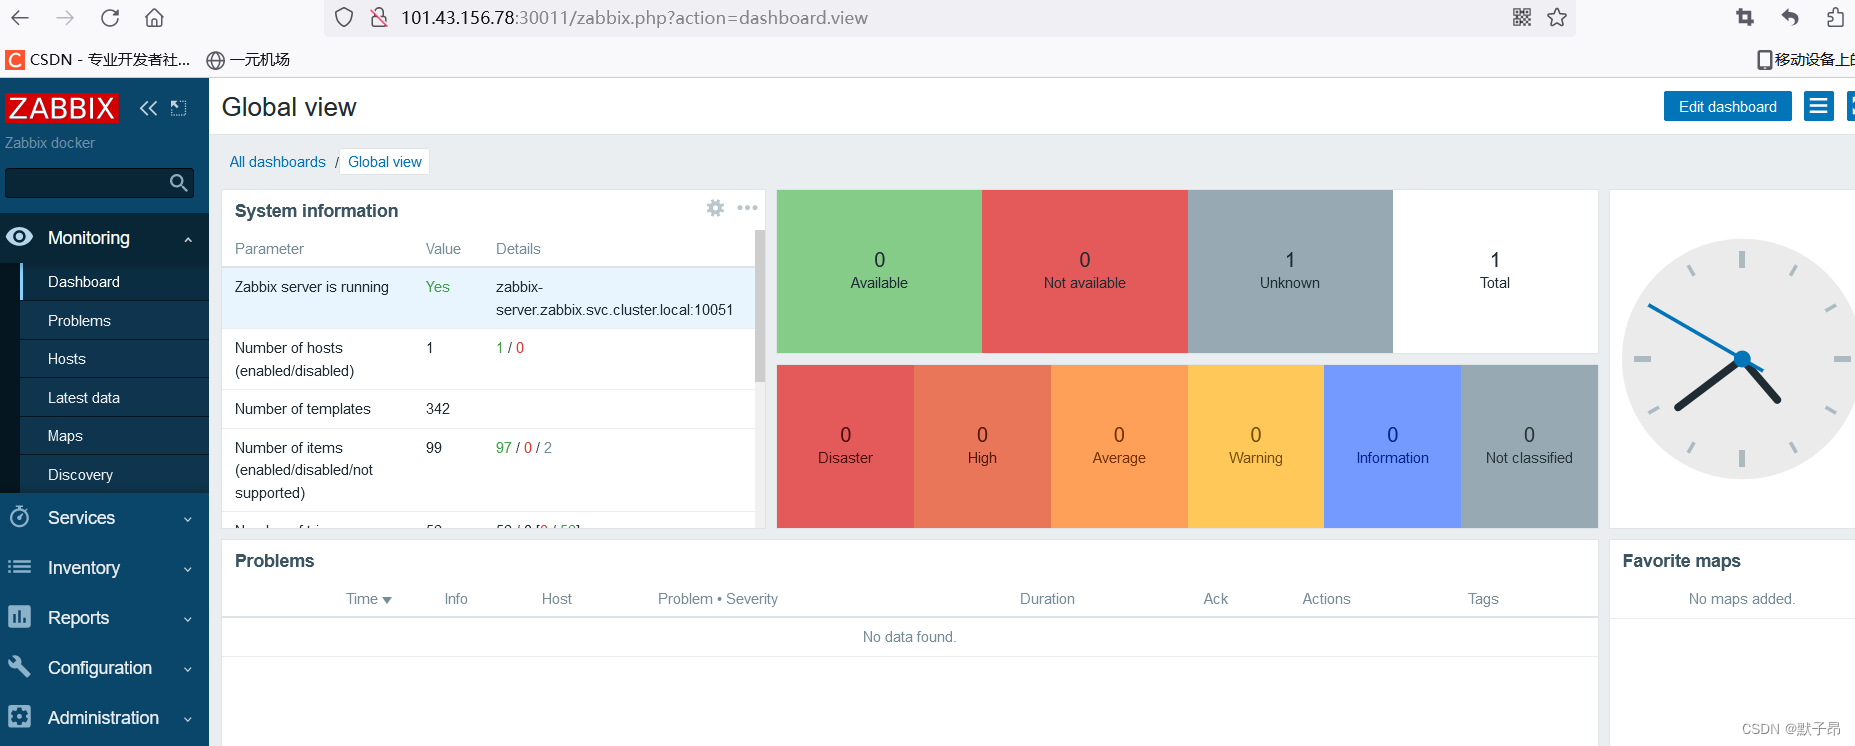The height and width of the screenshot is (746, 1855).
Task: Hide sidebar with the hide-menu icon
Action: tap(179, 108)
